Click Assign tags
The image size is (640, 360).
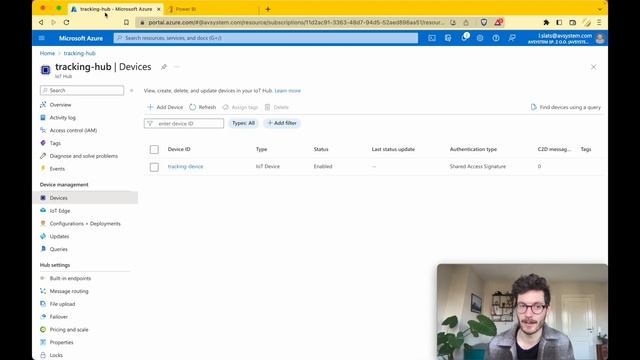(240, 107)
